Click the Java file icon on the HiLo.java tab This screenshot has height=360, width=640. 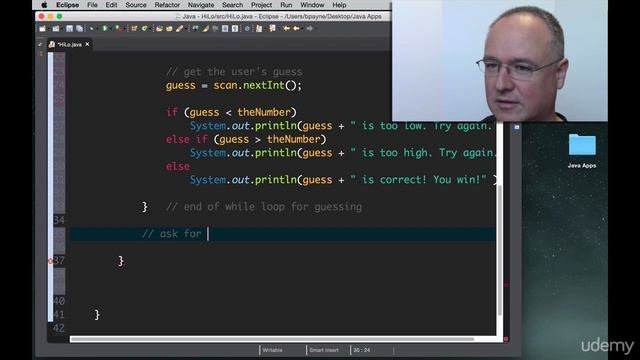click(x=52, y=44)
